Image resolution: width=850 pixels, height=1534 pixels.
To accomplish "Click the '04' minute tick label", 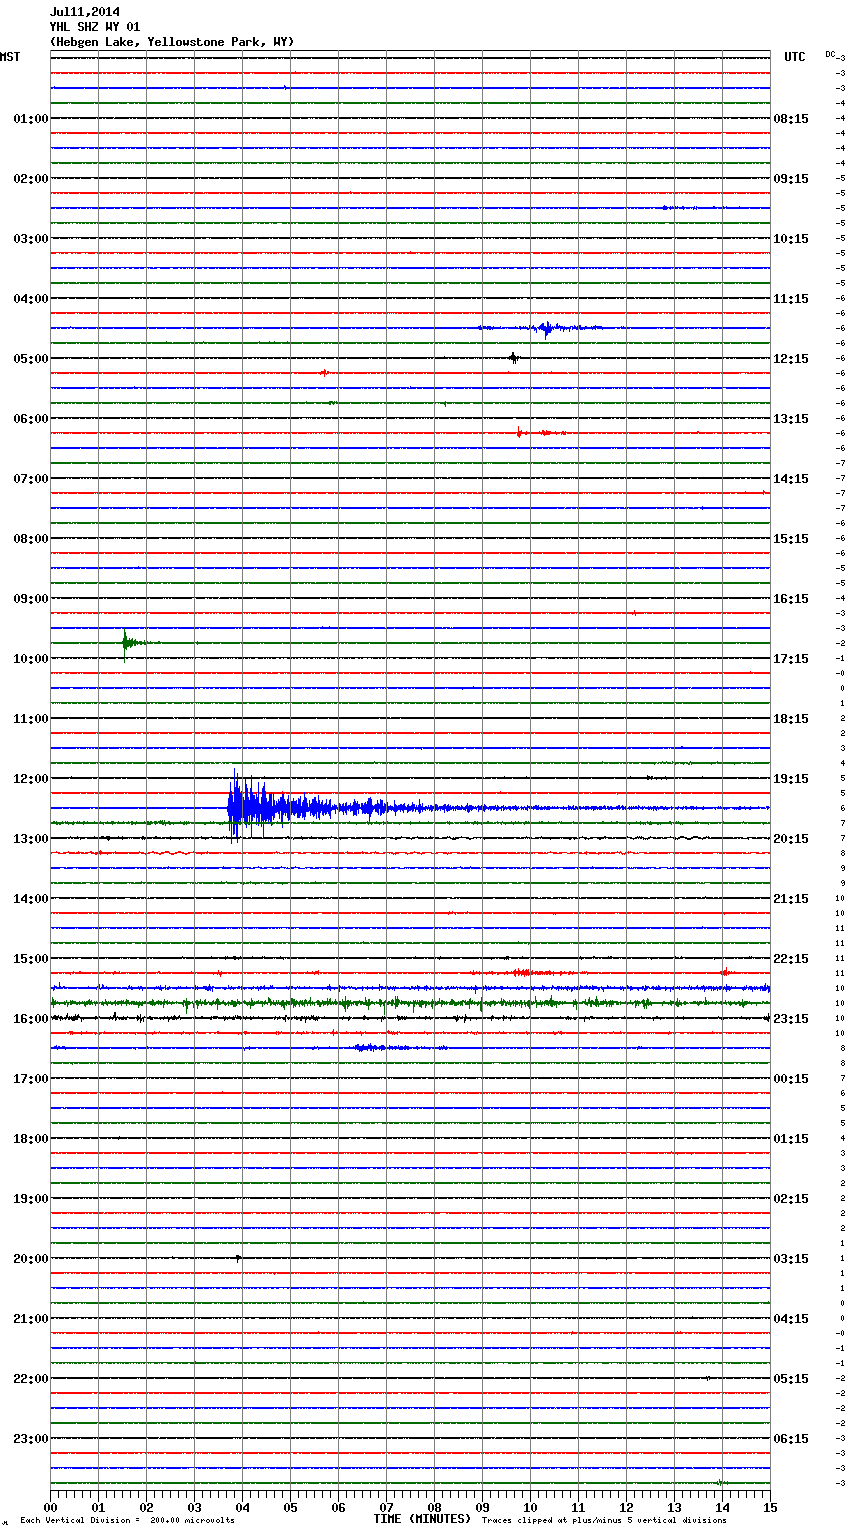I will (242, 1507).
